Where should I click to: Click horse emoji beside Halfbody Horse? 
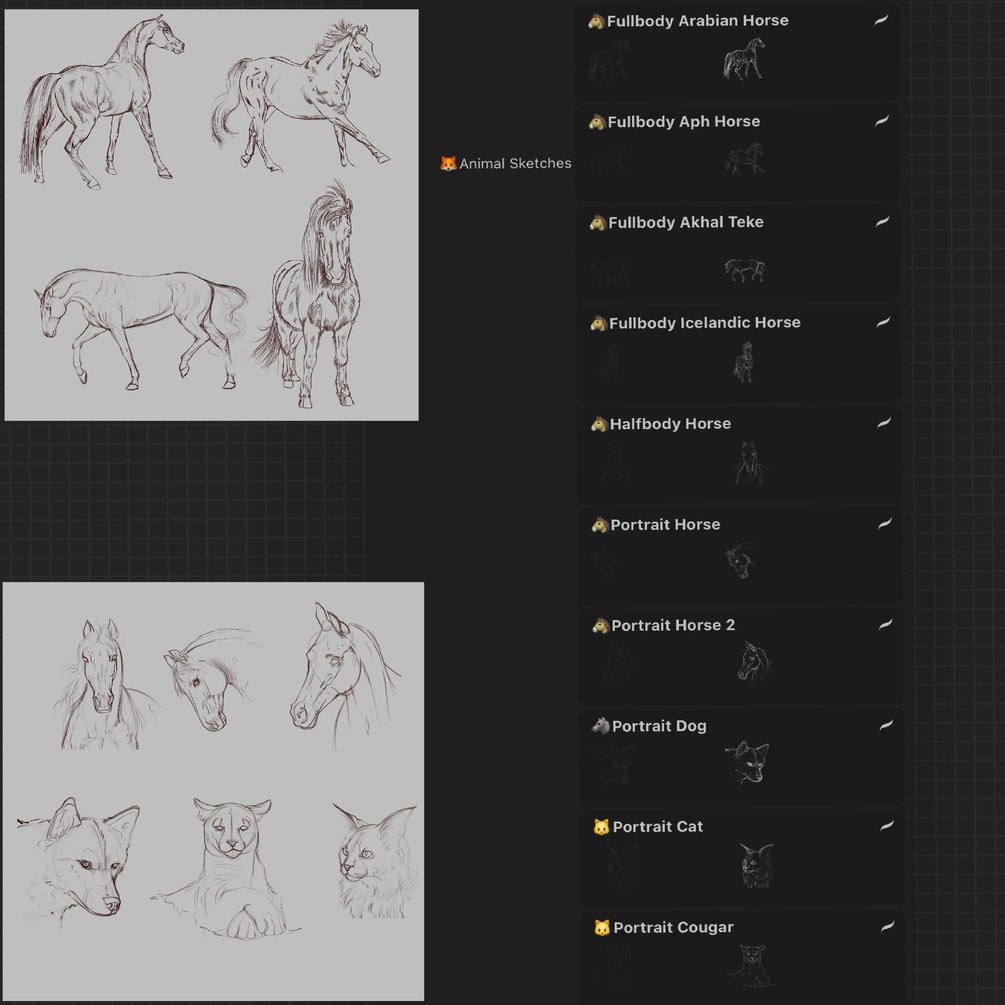tap(599, 424)
